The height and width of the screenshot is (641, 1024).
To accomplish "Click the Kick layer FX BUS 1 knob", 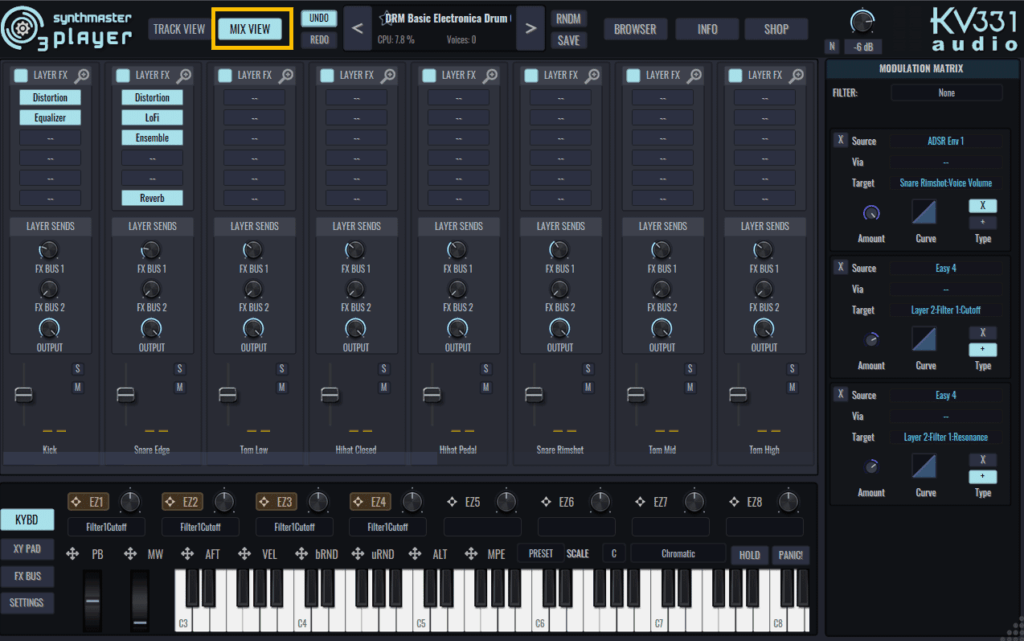I will pos(48,250).
